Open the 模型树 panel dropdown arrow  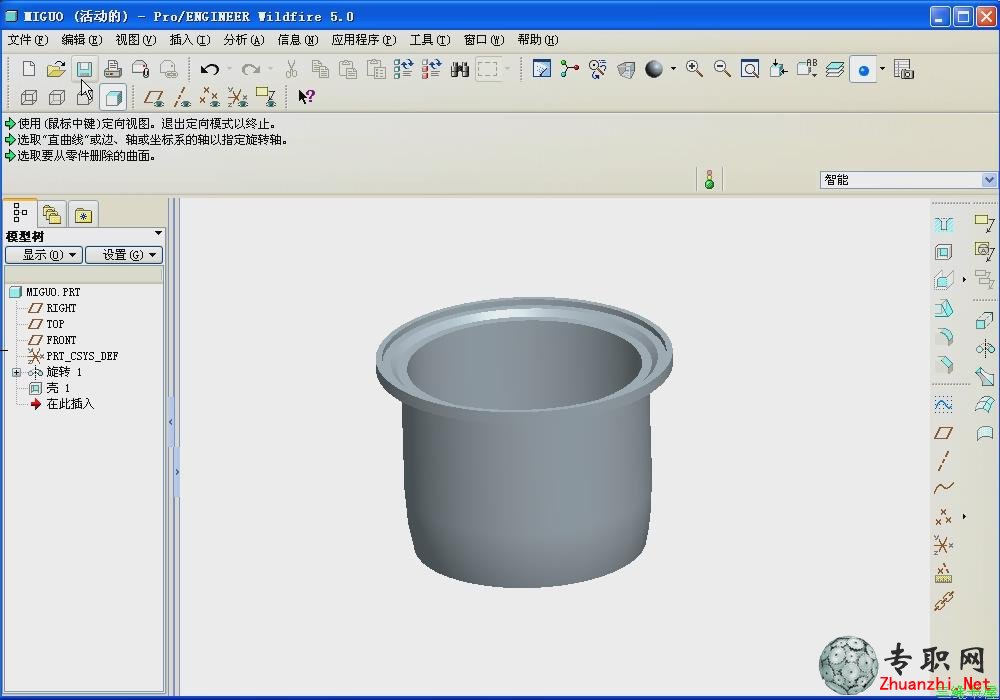pyautogui.click(x=158, y=233)
